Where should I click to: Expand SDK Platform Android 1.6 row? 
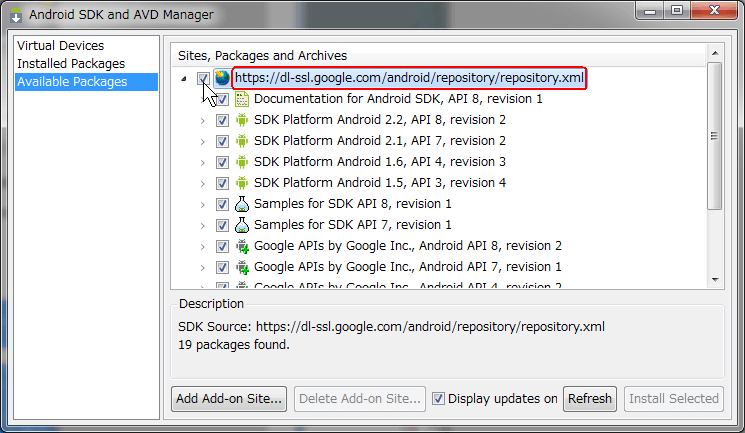point(202,163)
